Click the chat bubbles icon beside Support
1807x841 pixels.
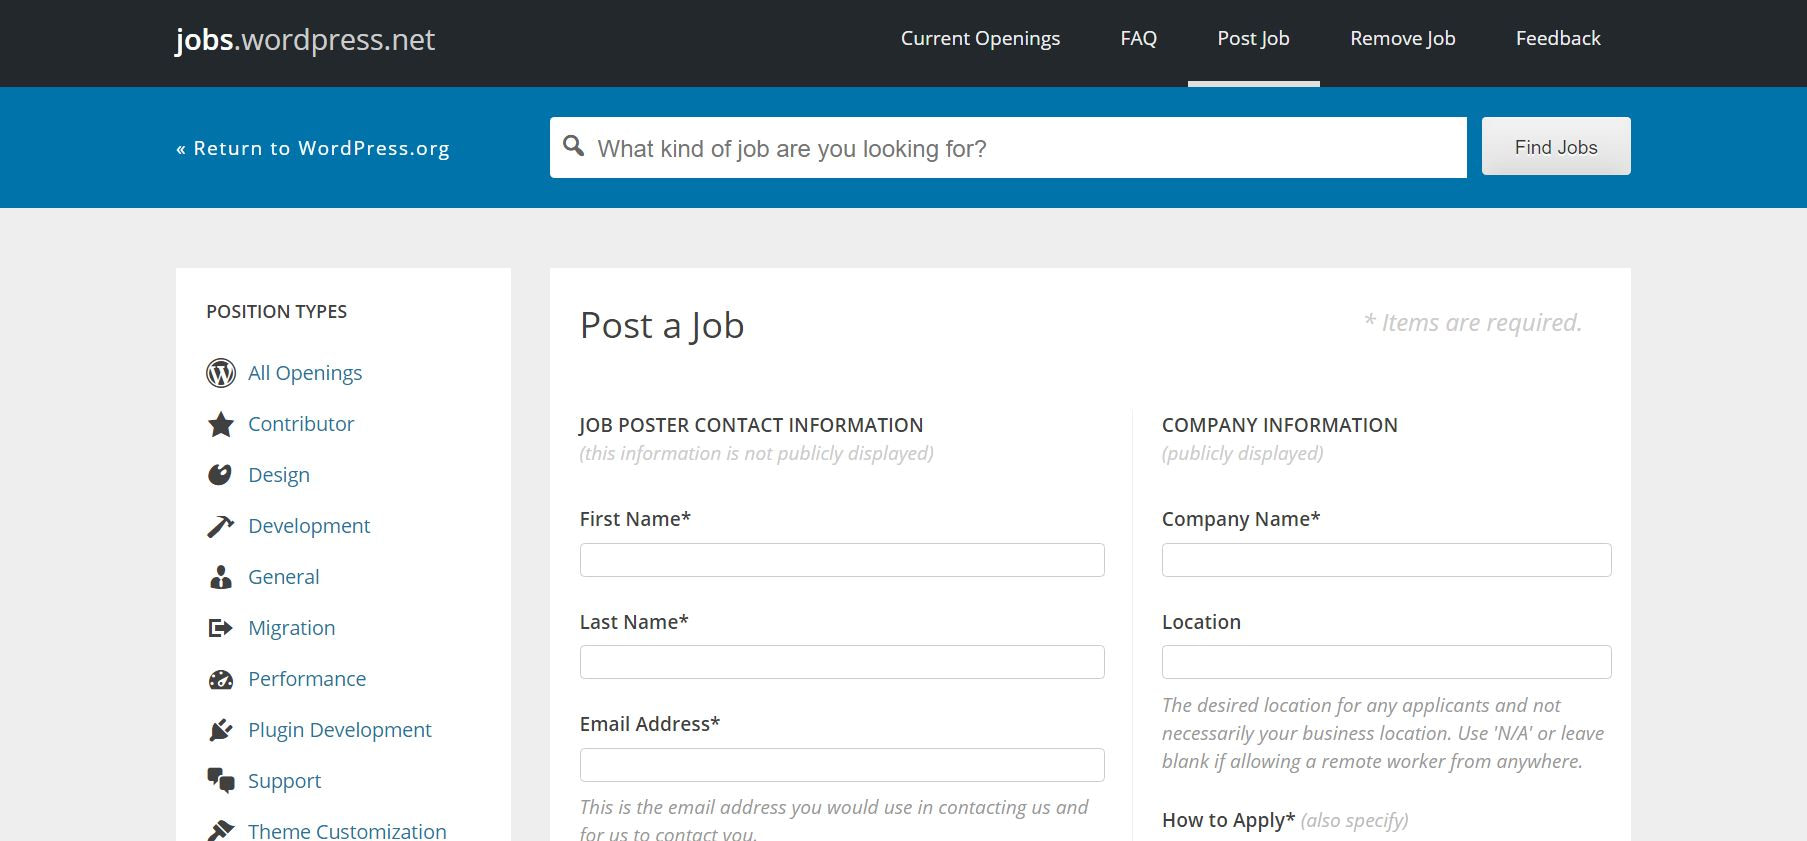point(220,780)
